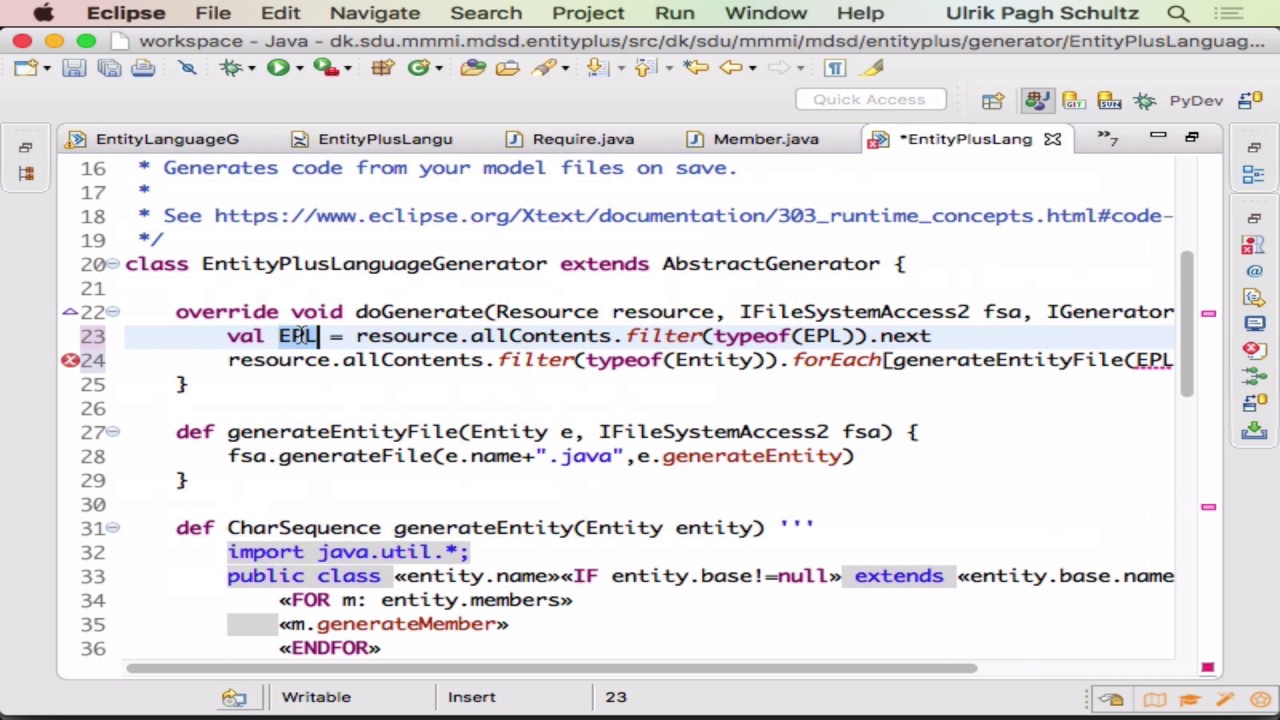Click the Save All icon
Screen dimensions: 1280x720
(108, 68)
